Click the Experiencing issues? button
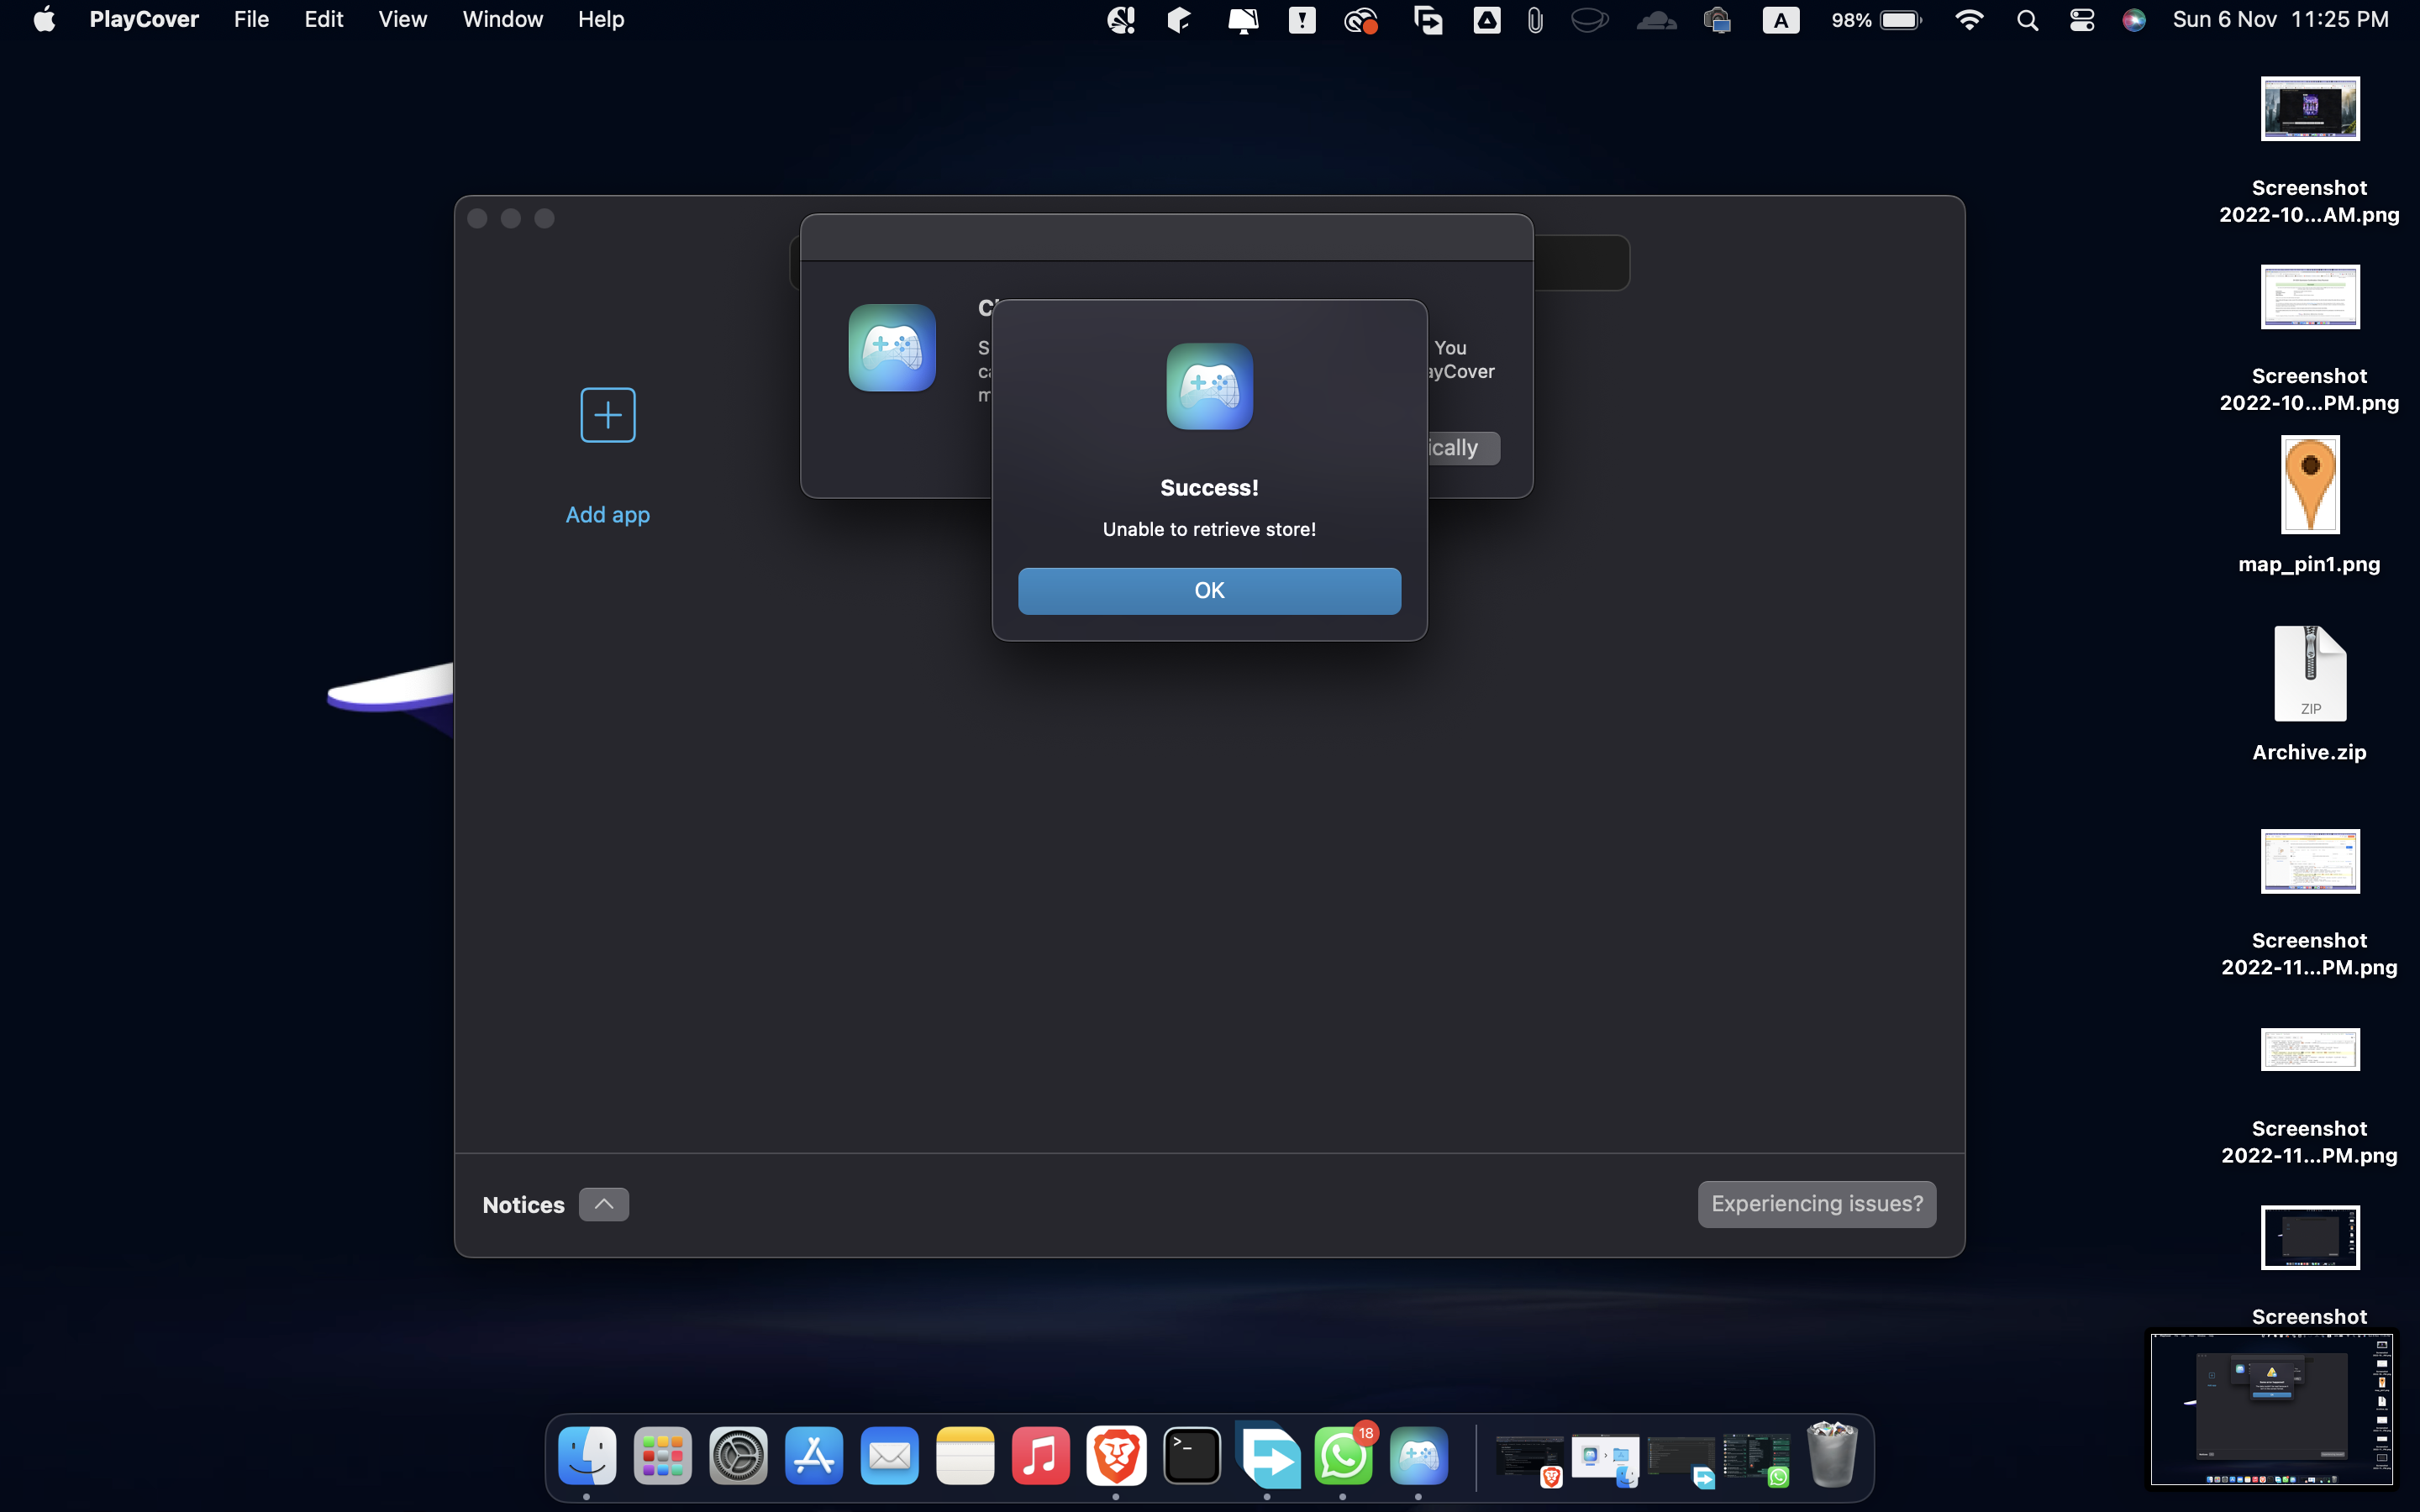 [1816, 1204]
